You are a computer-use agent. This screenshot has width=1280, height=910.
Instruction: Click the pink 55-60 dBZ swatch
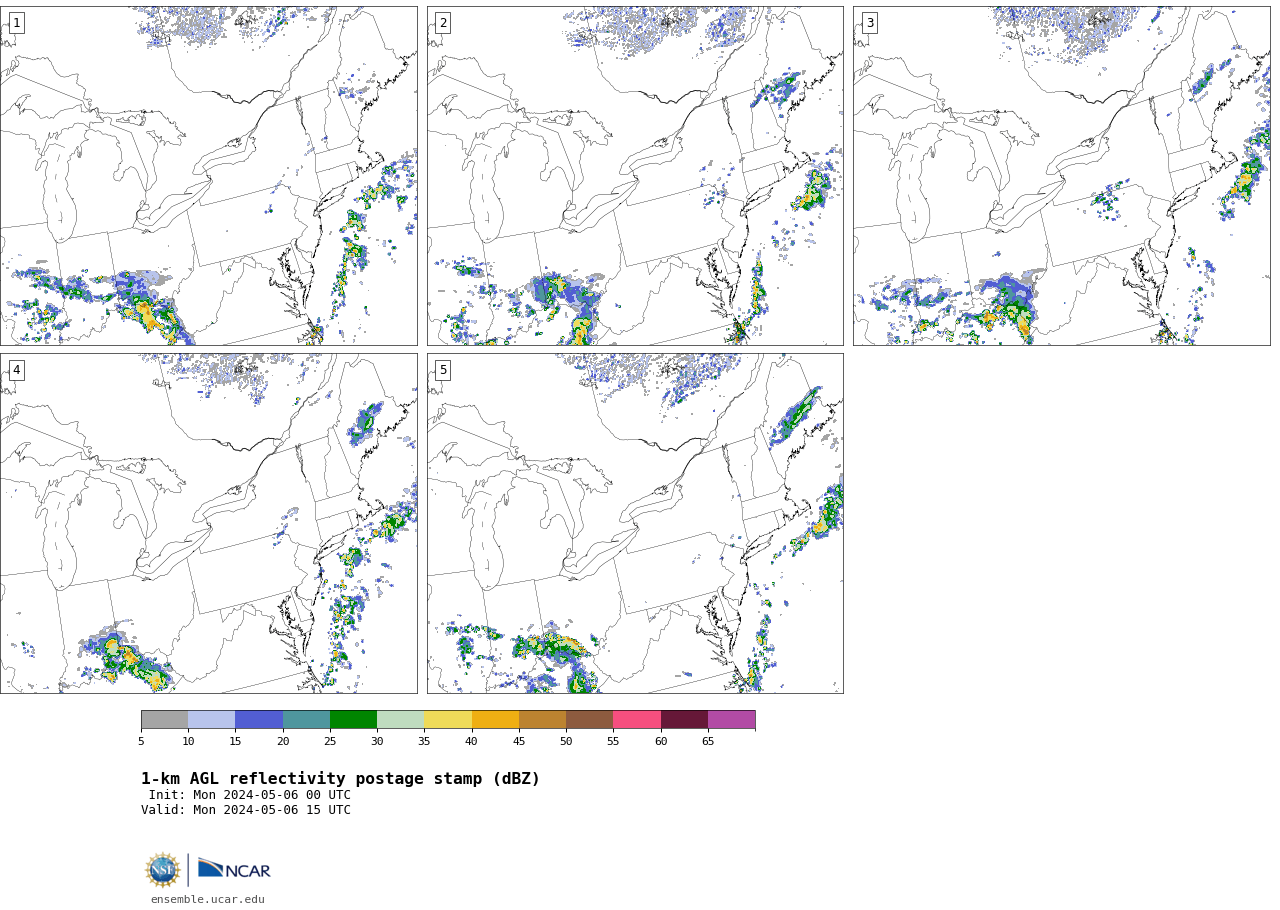(x=637, y=720)
